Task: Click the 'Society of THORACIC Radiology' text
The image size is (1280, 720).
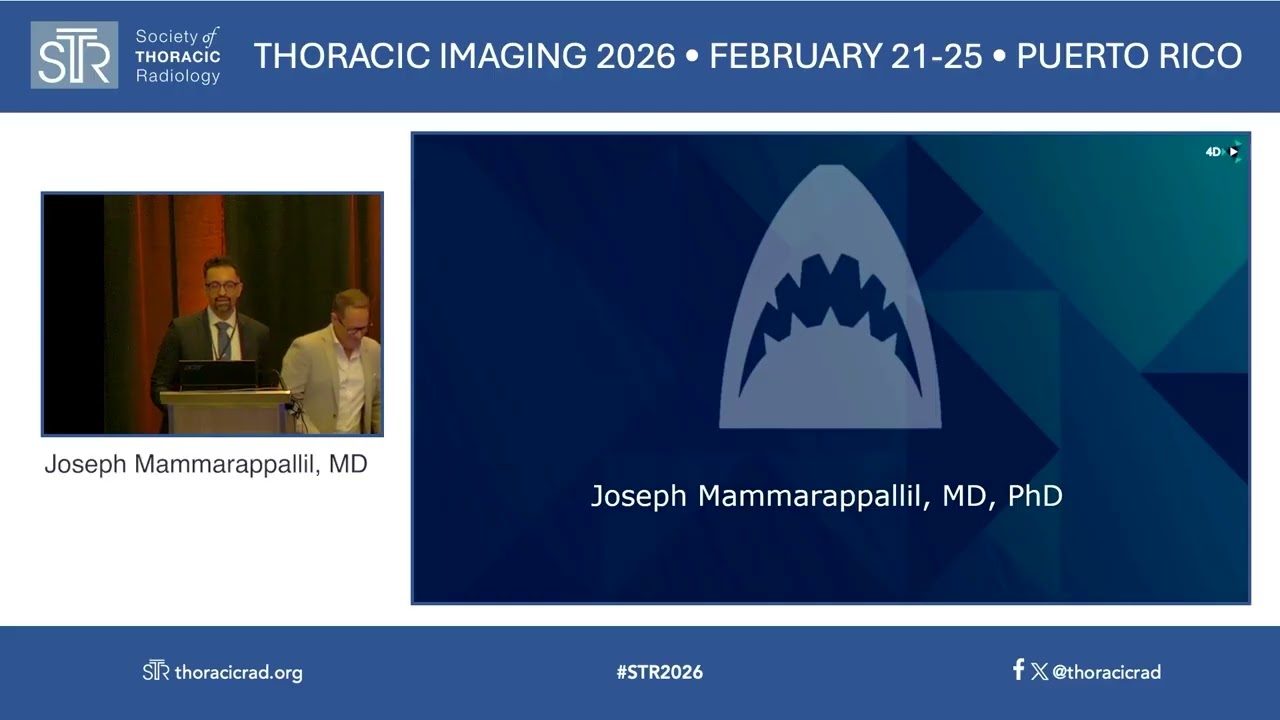Action: point(177,56)
